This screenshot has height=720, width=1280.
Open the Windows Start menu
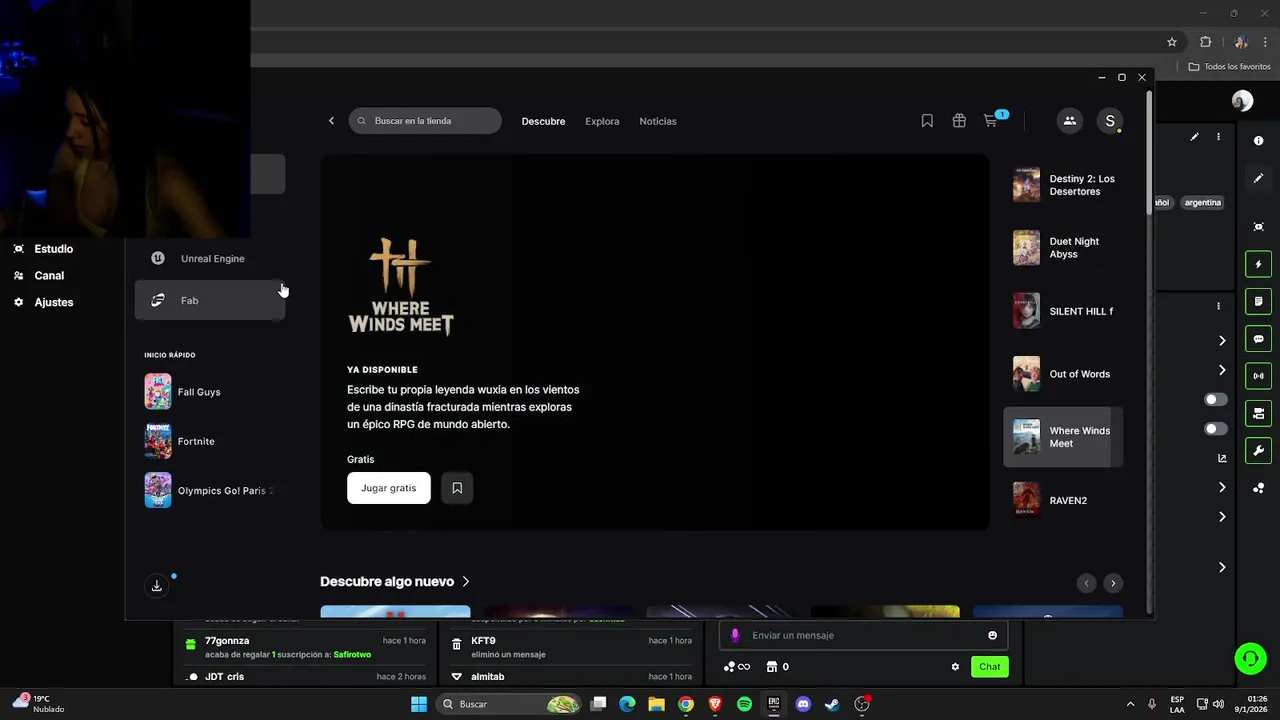point(419,704)
